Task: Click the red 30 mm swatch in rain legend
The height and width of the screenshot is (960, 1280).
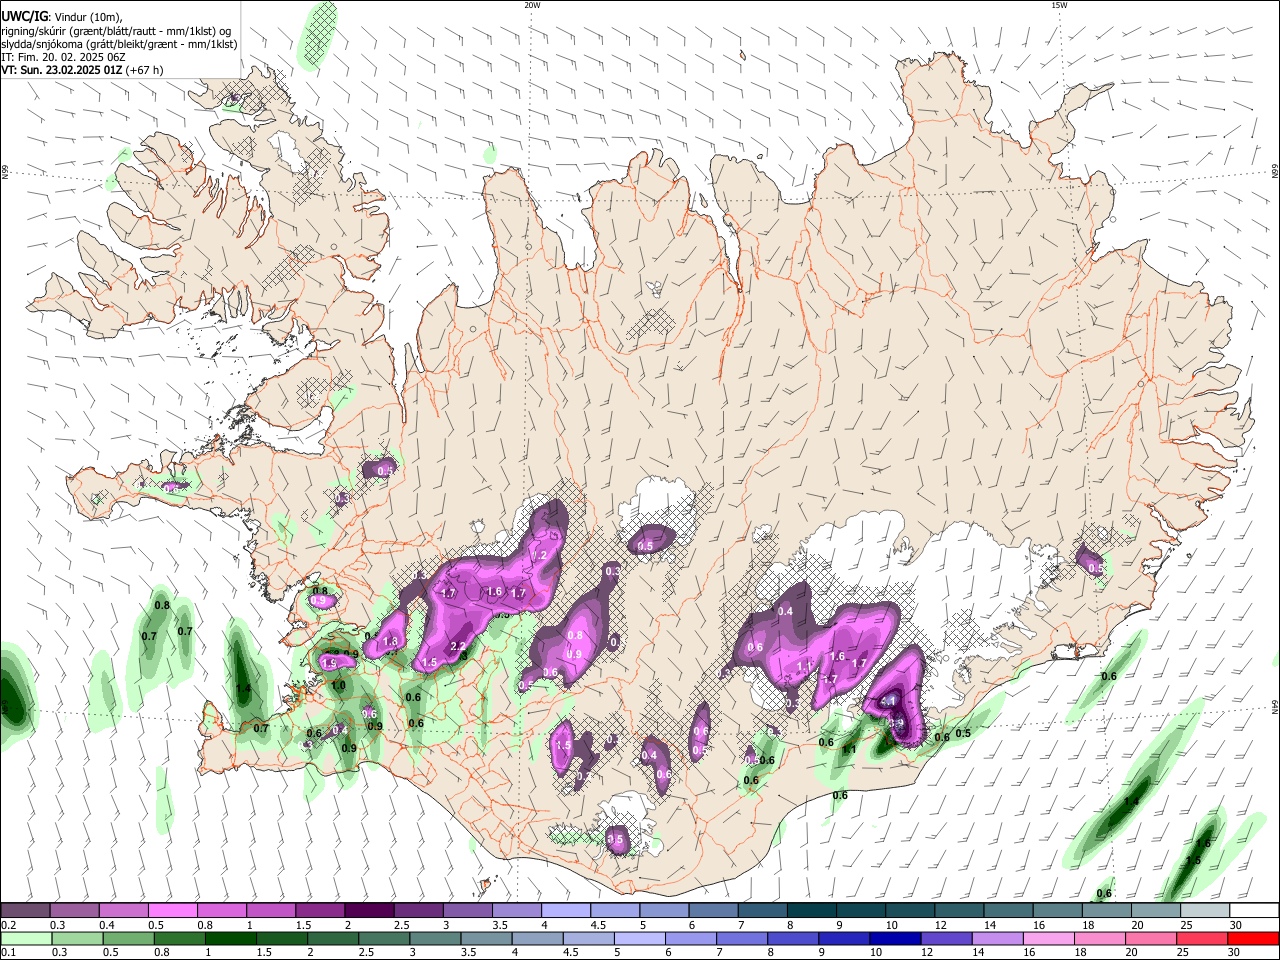Action: pos(1254,938)
